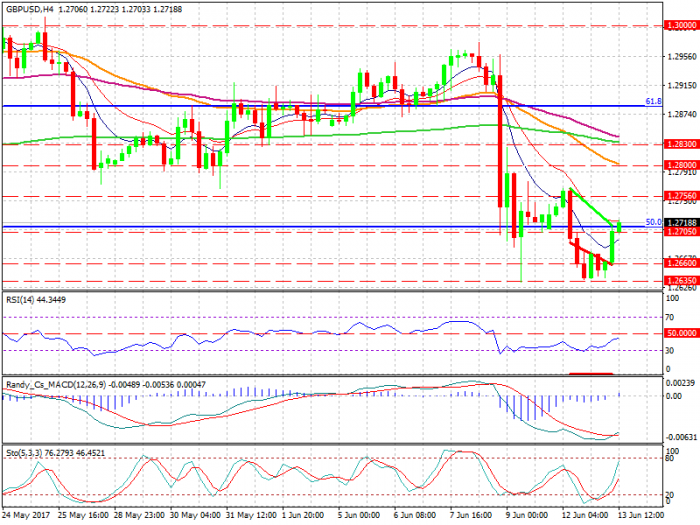Select the 1.27560 red price level label
The width and height of the screenshot is (700, 525).
682,196
